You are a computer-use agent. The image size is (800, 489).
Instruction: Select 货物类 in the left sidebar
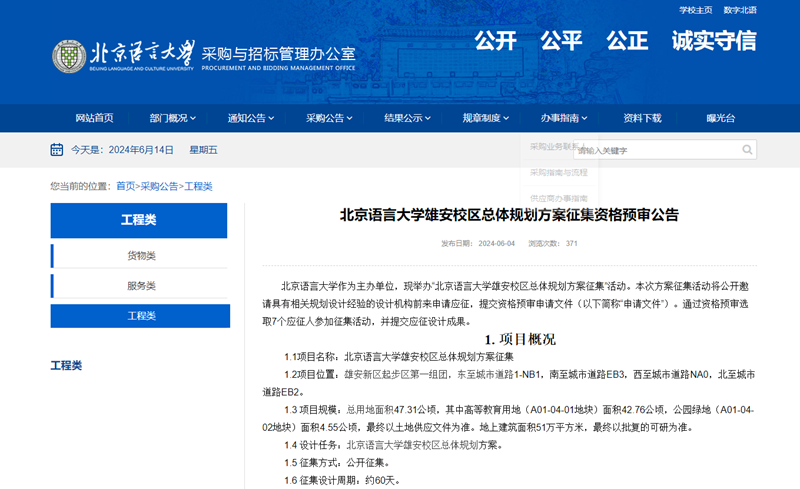[141, 256]
